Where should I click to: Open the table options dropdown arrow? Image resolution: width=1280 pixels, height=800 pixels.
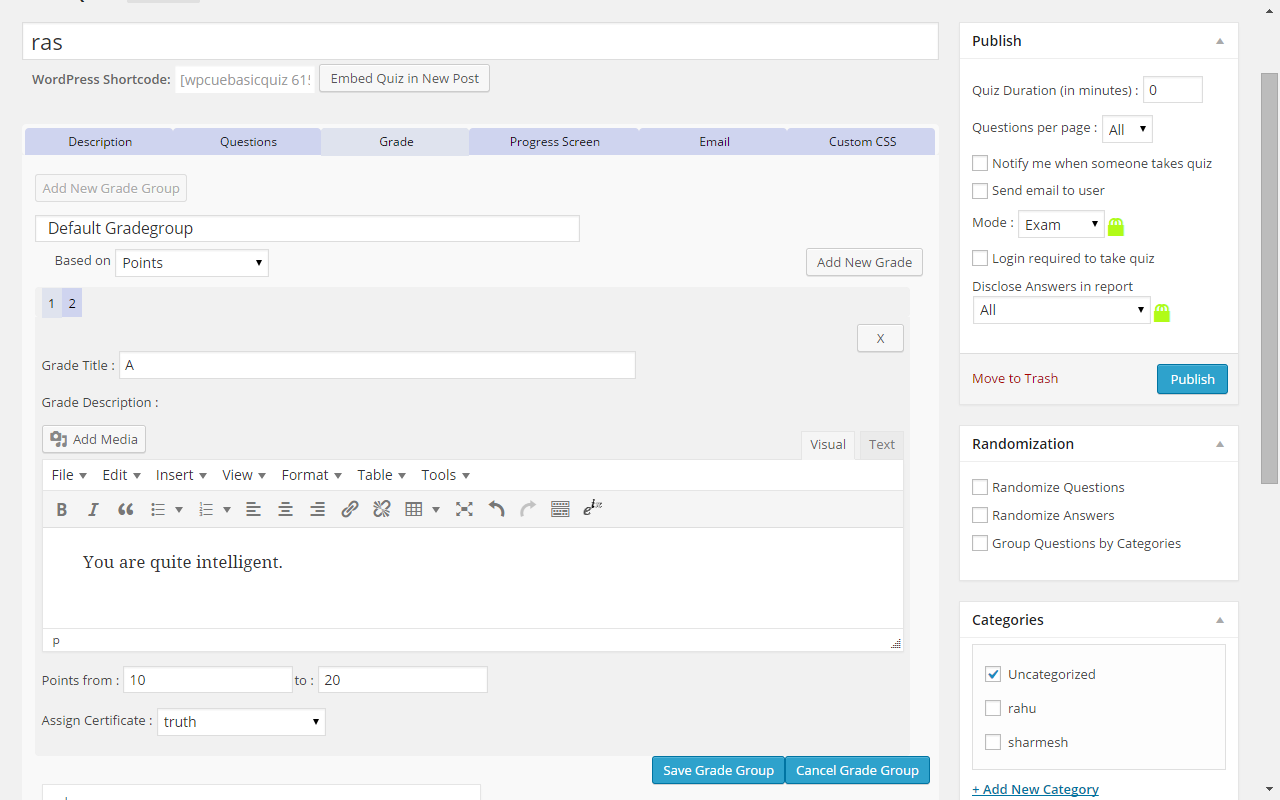(x=436, y=510)
